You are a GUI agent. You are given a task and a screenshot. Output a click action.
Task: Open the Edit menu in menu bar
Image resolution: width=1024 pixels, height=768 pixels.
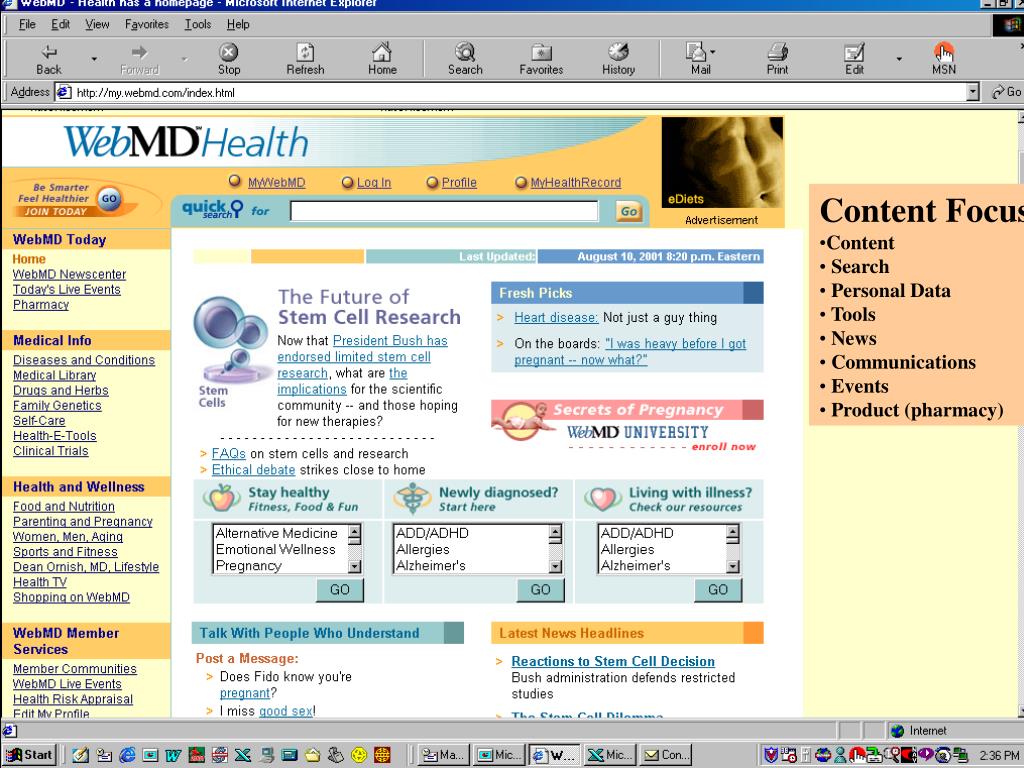(x=61, y=24)
